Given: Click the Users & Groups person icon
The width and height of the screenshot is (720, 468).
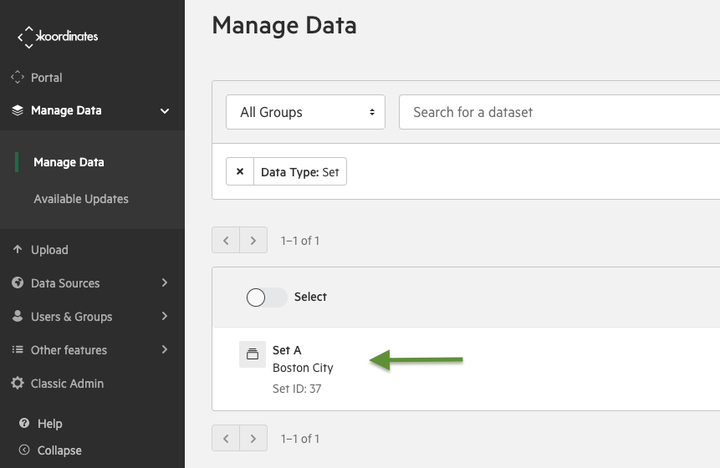Looking at the screenshot, I should [17, 316].
